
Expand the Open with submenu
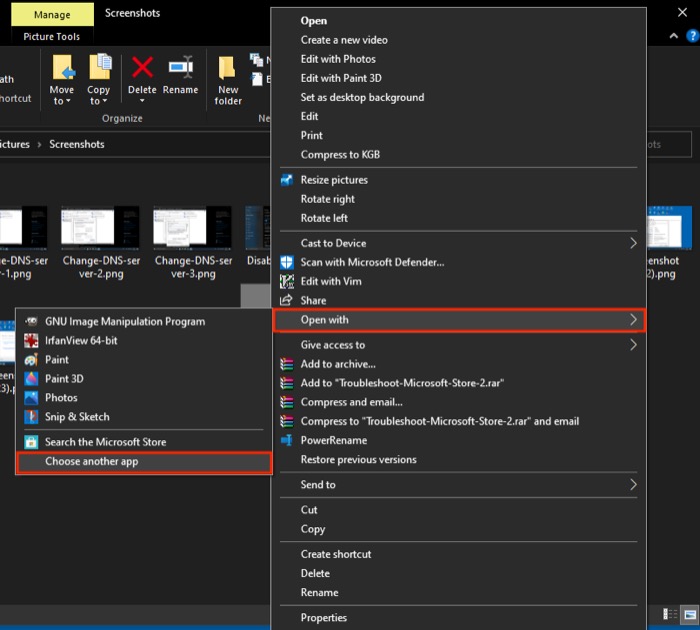pos(633,320)
